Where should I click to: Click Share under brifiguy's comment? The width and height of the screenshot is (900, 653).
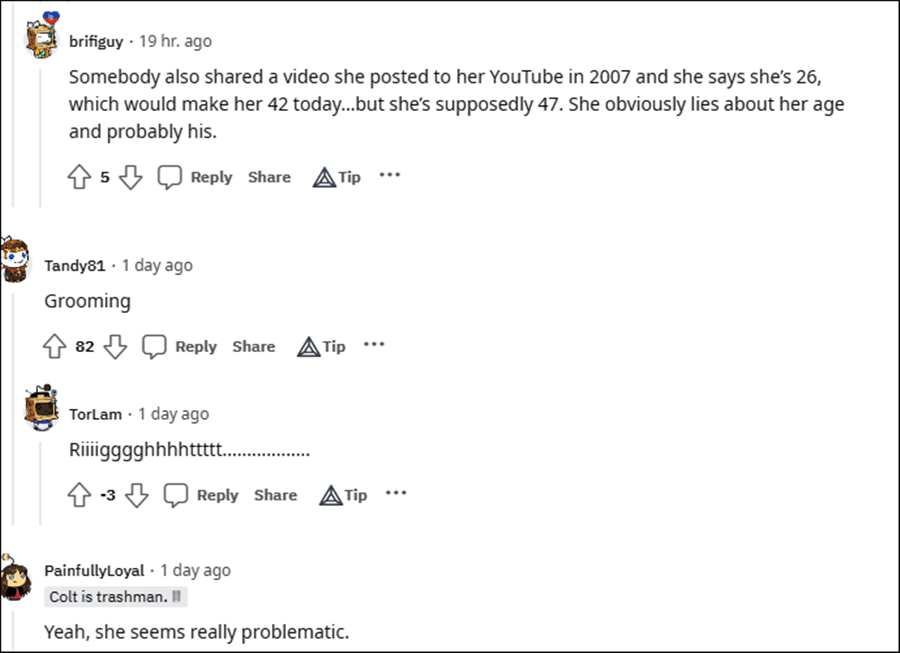tap(269, 176)
